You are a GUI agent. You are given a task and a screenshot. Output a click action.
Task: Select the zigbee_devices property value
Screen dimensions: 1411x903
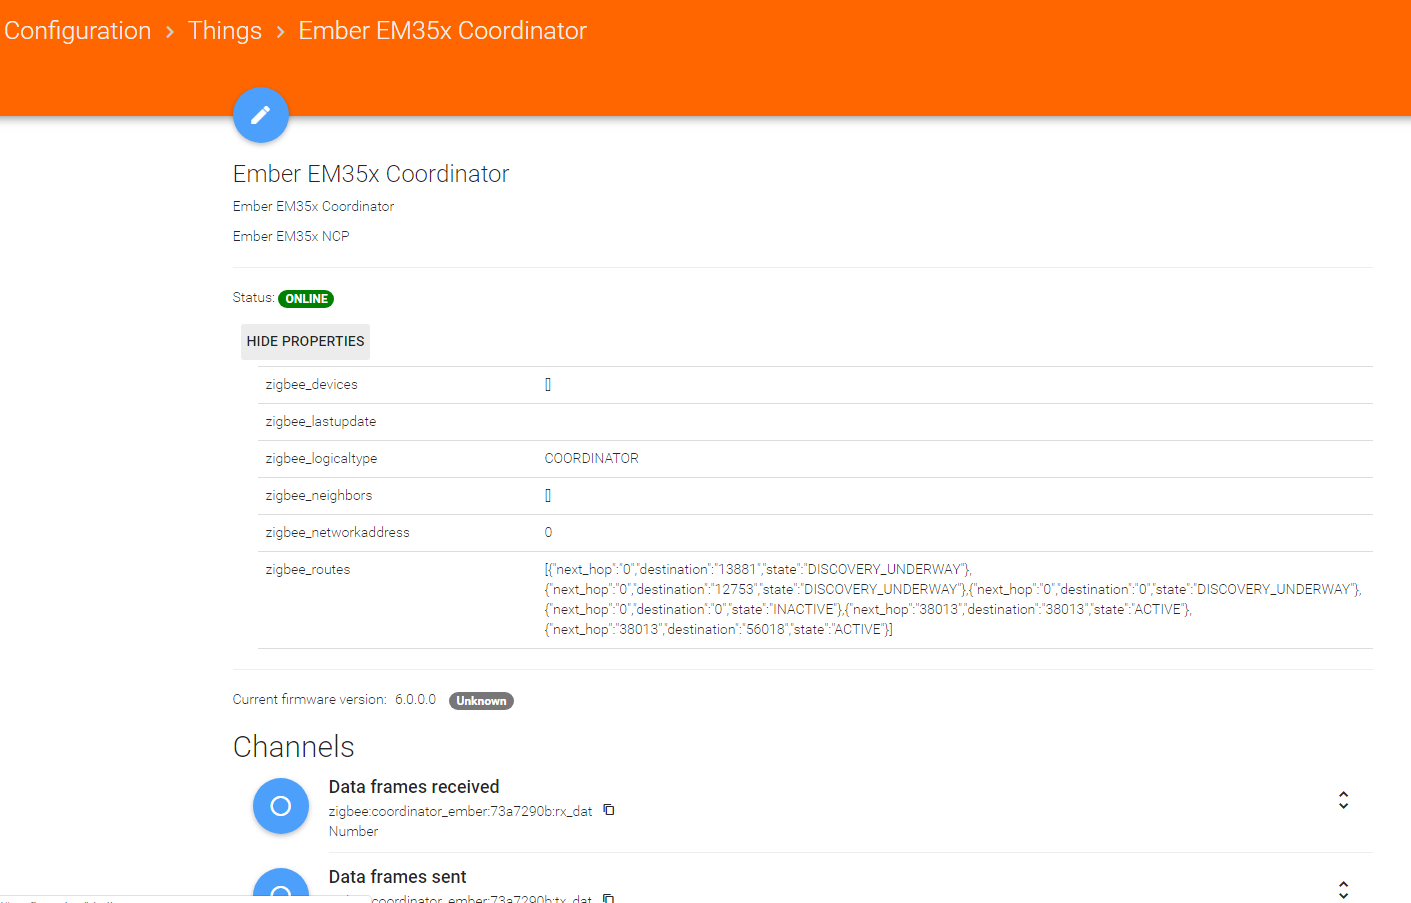click(x=548, y=385)
